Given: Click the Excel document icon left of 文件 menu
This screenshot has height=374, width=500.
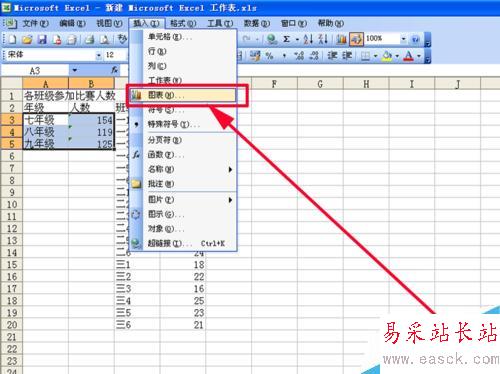Looking at the screenshot, I should tap(10, 23).
